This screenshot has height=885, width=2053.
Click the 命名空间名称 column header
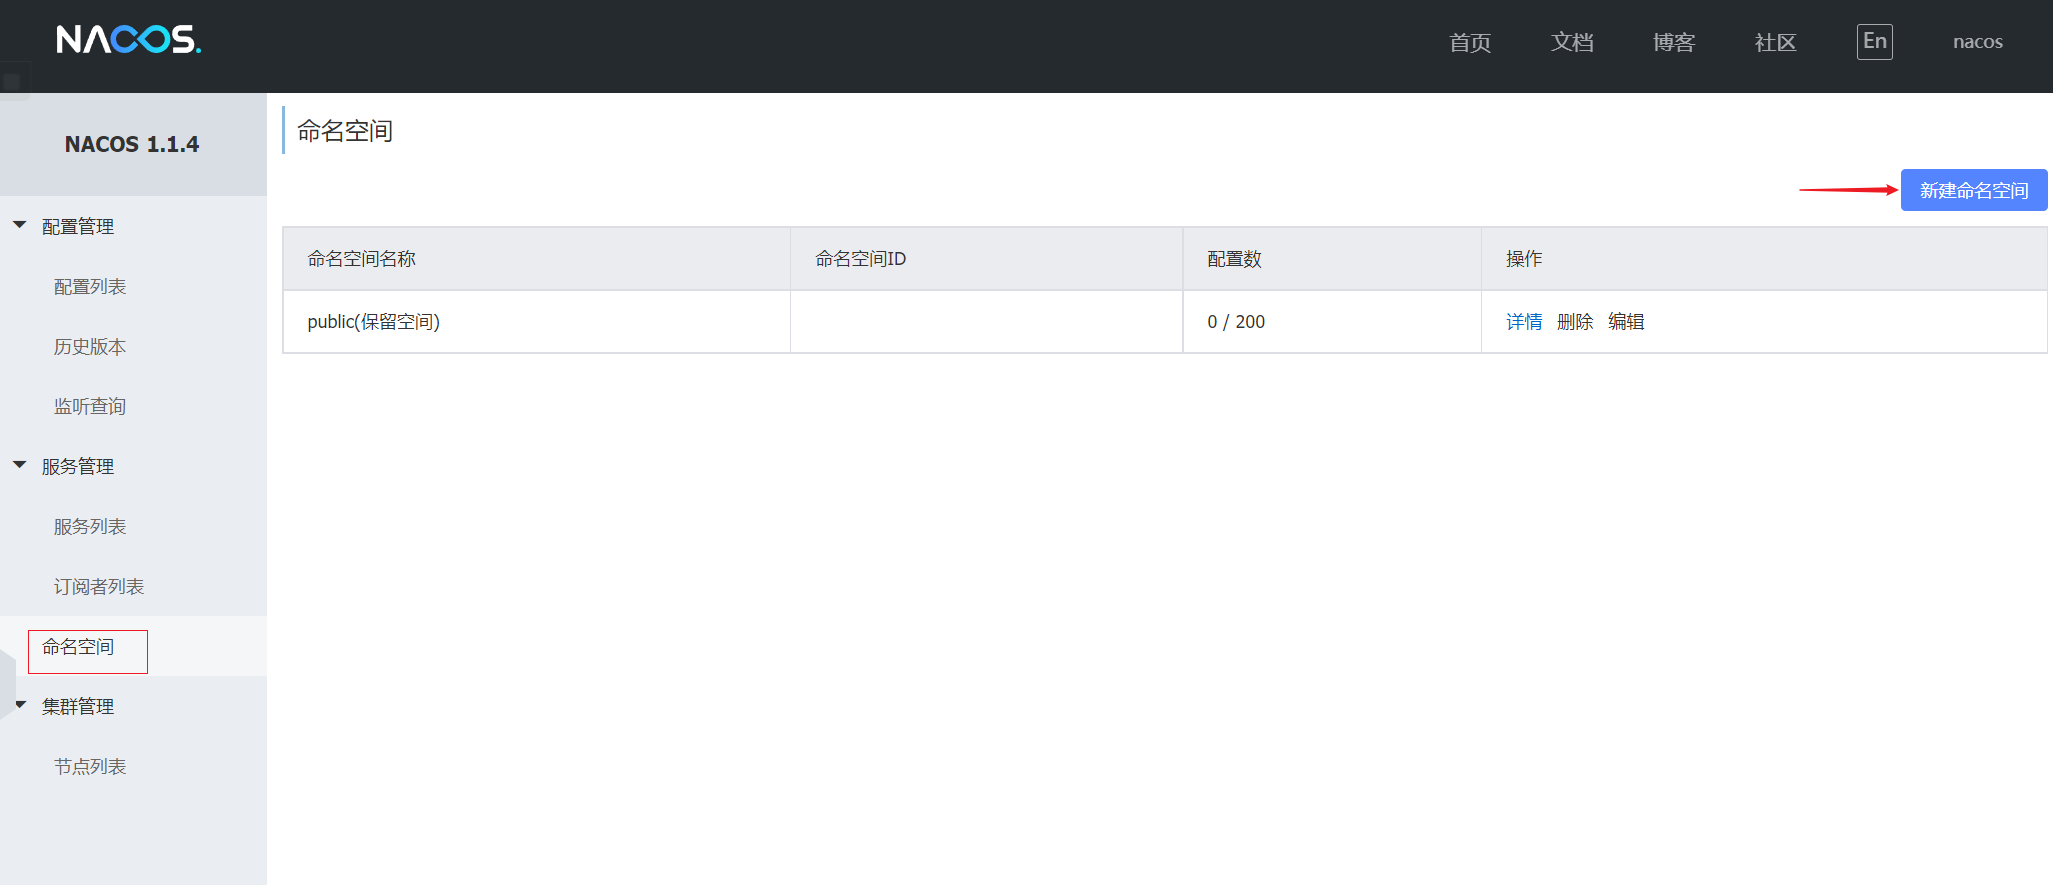(537, 259)
